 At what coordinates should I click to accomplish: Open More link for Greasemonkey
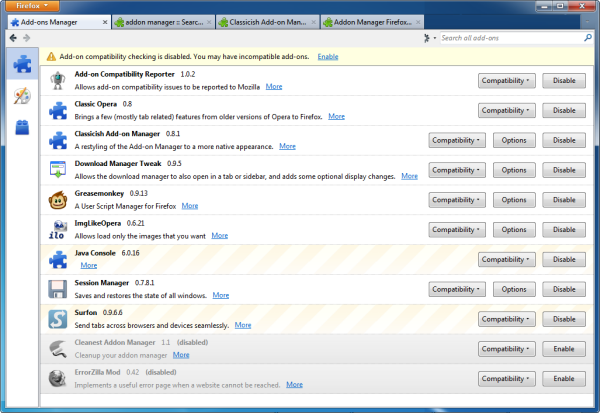pos(190,206)
